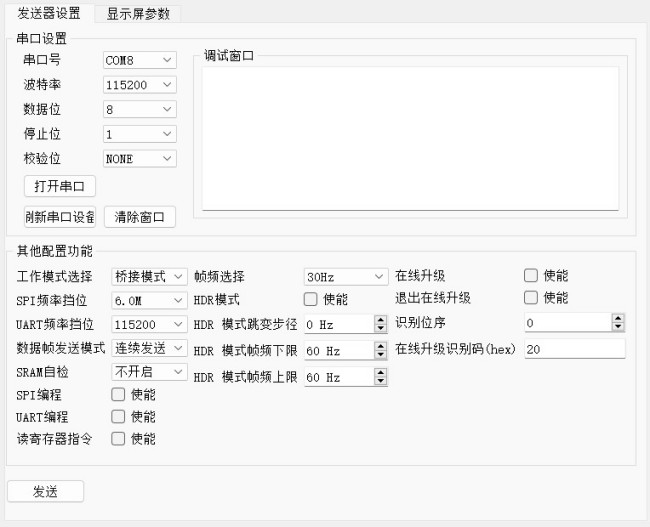Click the 发送 button
Image resolution: width=650 pixels, height=527 pixels.
coord(45,491)
